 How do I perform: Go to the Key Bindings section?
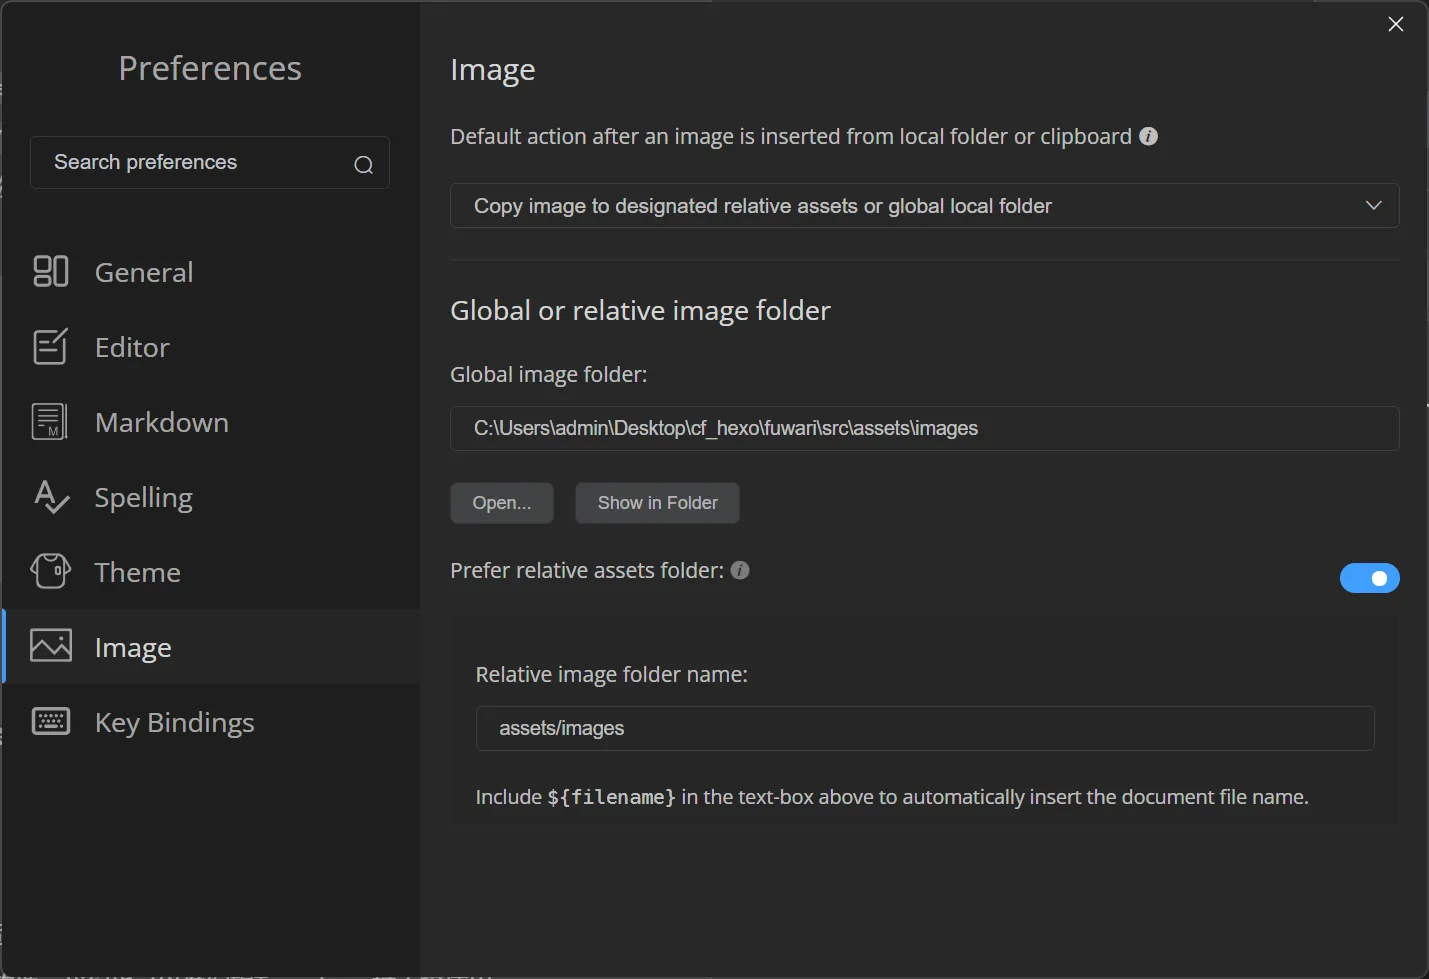click(x=174, y=722)
